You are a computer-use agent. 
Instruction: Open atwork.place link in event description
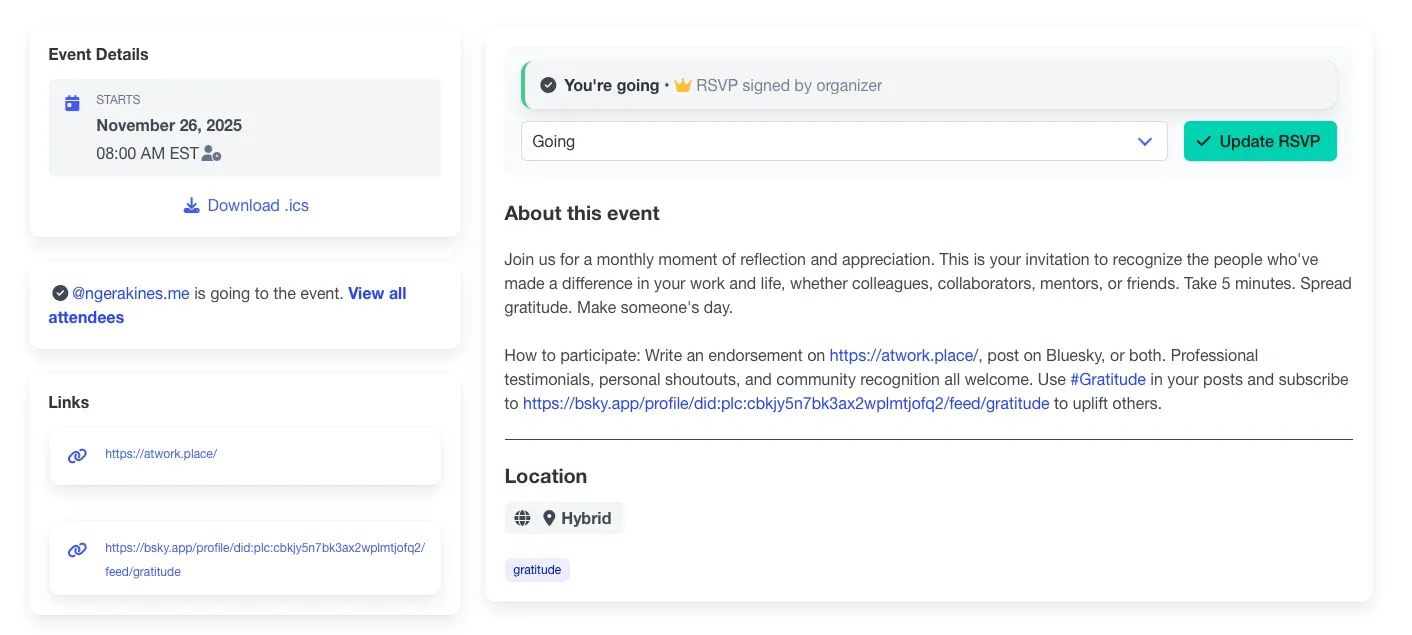point(903,355)
